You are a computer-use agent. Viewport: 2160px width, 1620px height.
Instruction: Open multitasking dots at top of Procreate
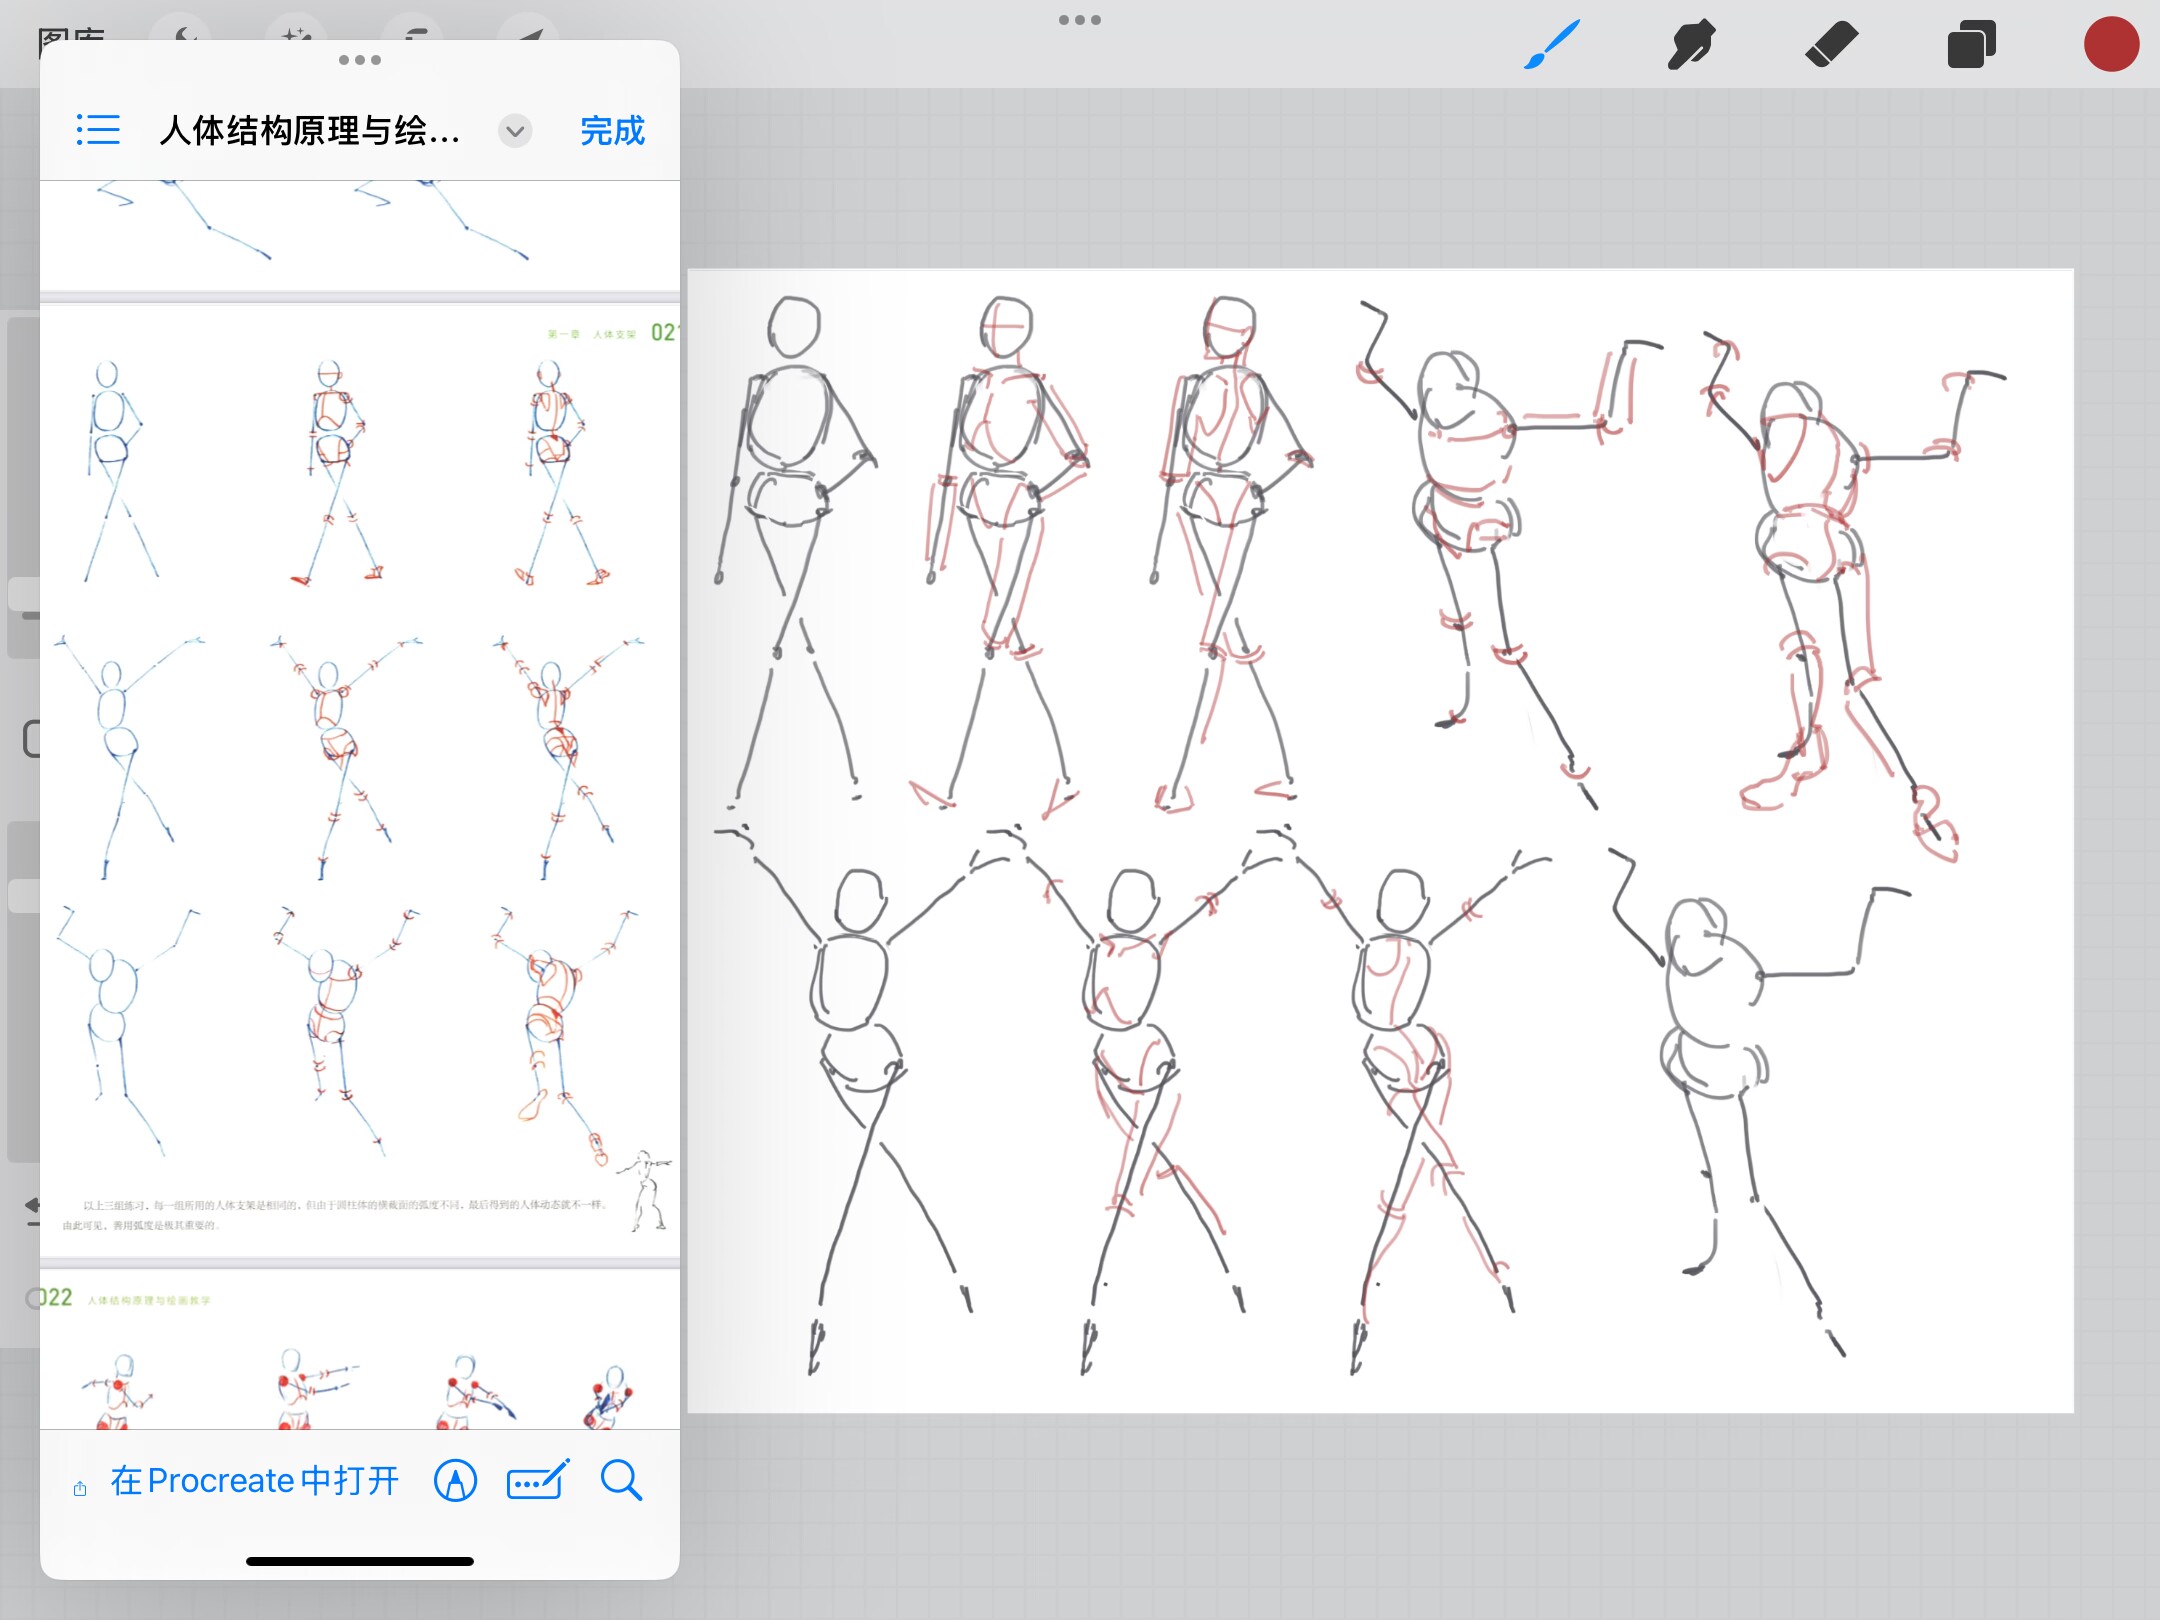point(1080,20)
